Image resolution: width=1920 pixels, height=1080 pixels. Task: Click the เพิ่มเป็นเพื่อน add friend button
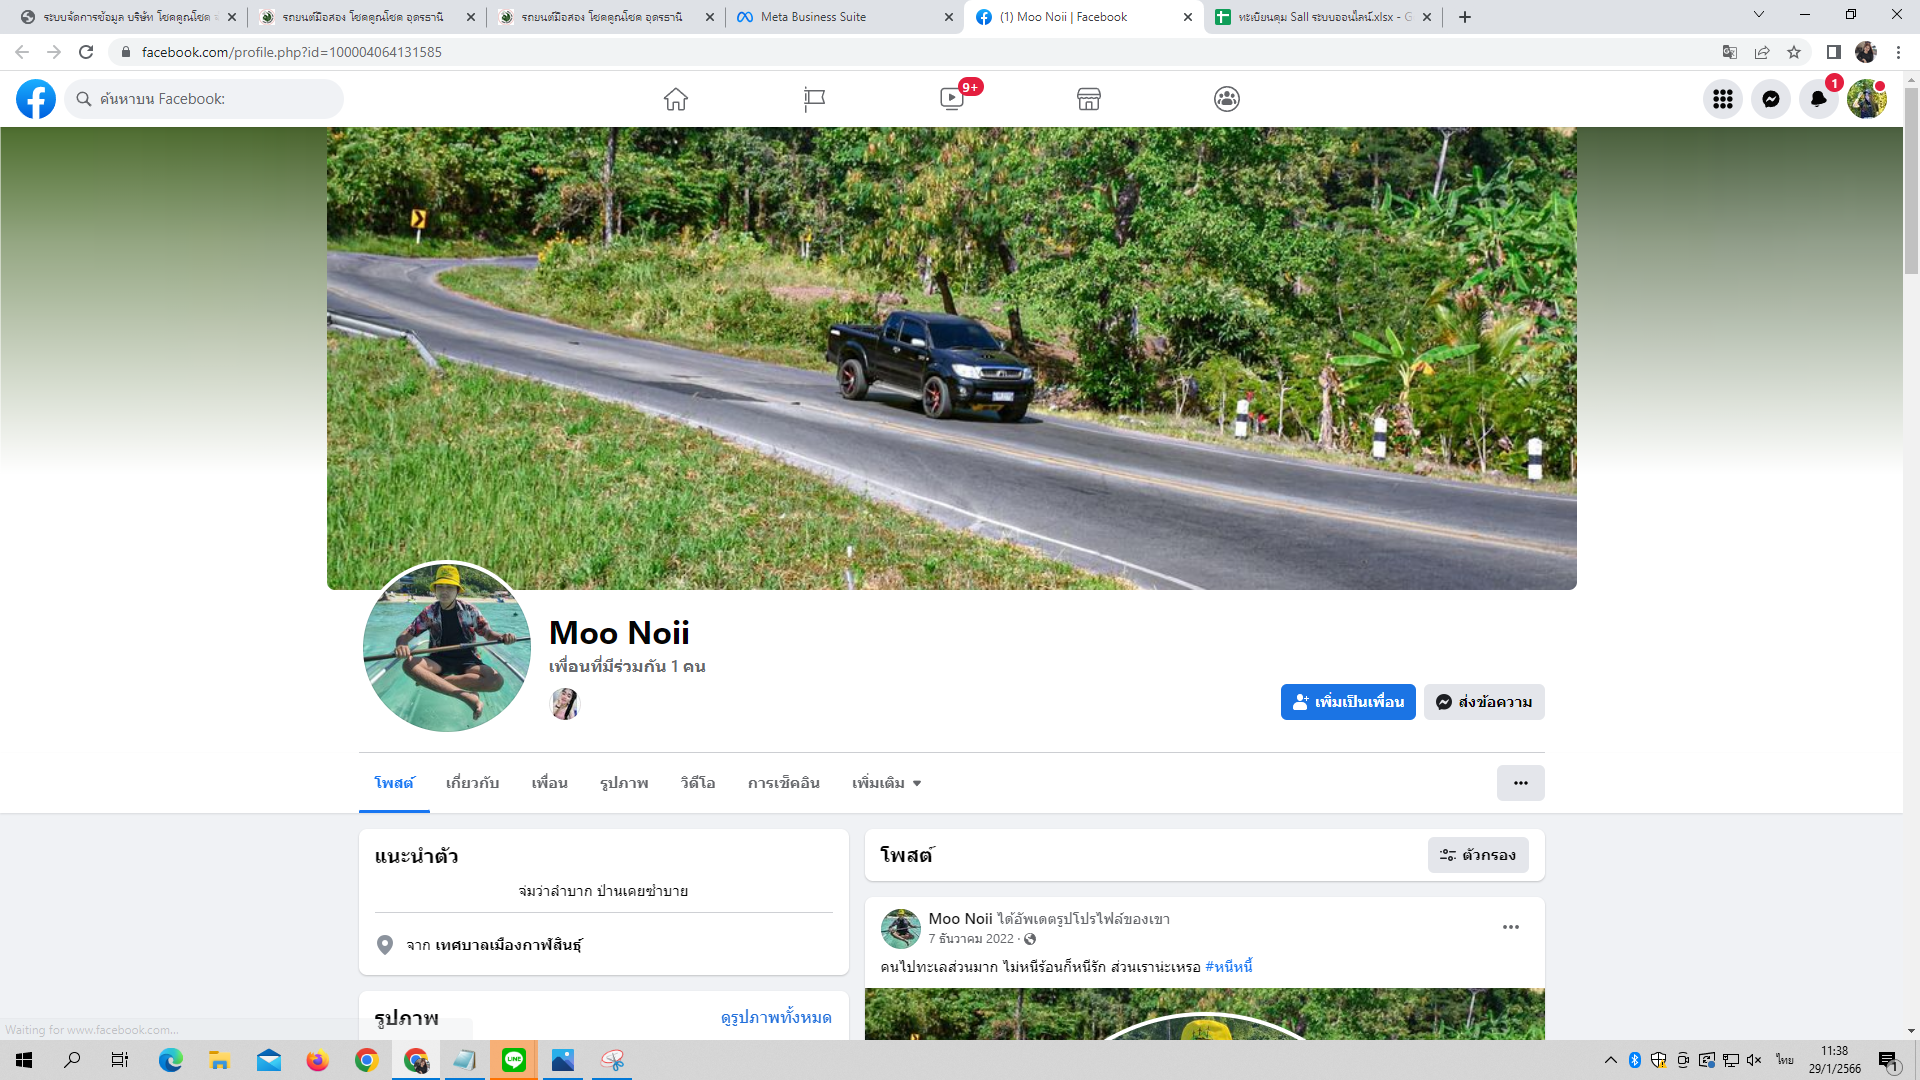click(1347, 702)
